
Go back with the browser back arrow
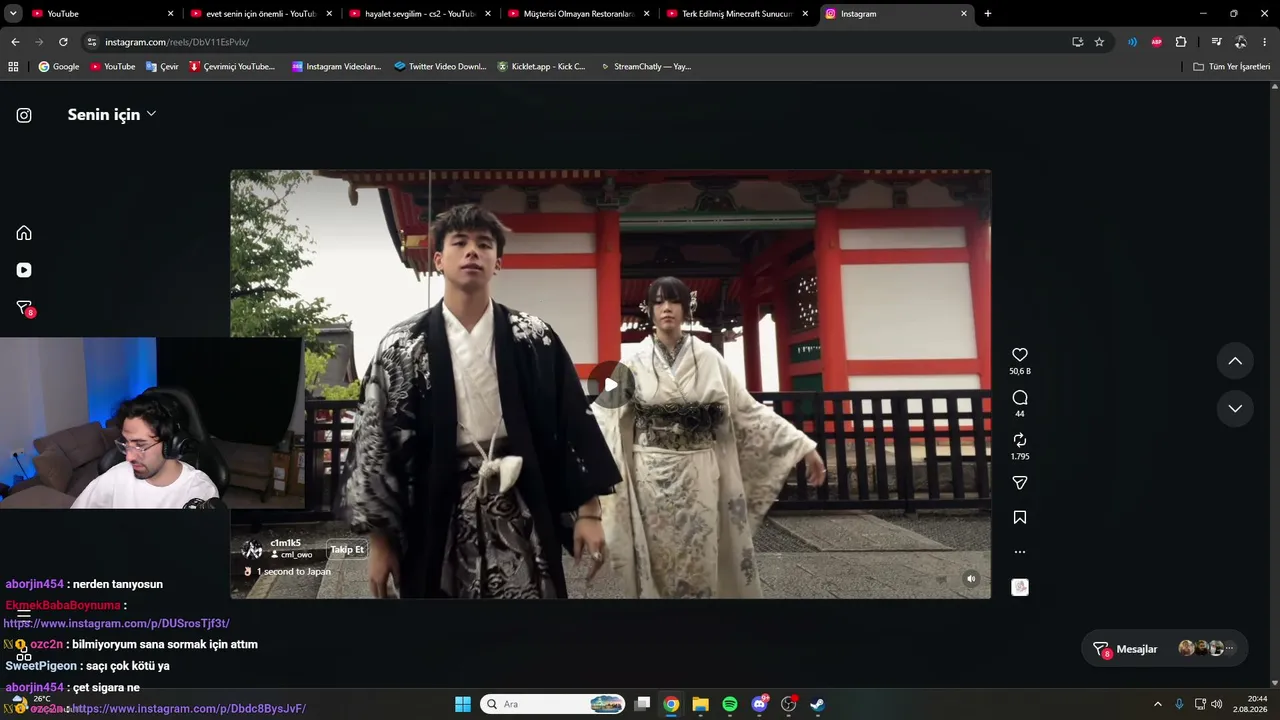(x=15, y=42)
